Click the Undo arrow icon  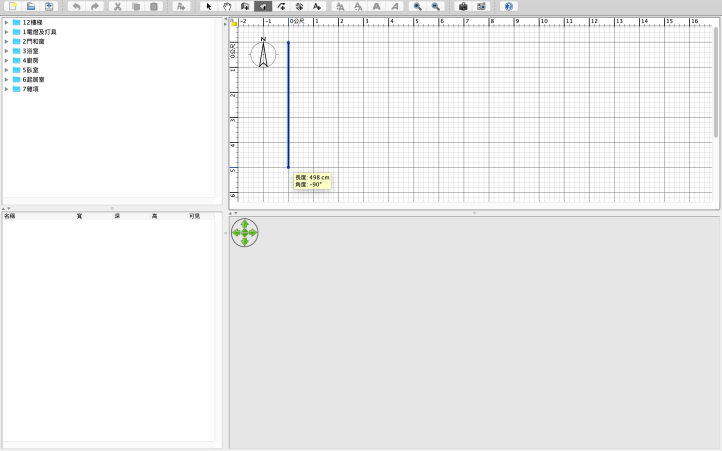(x=76, y=6)
